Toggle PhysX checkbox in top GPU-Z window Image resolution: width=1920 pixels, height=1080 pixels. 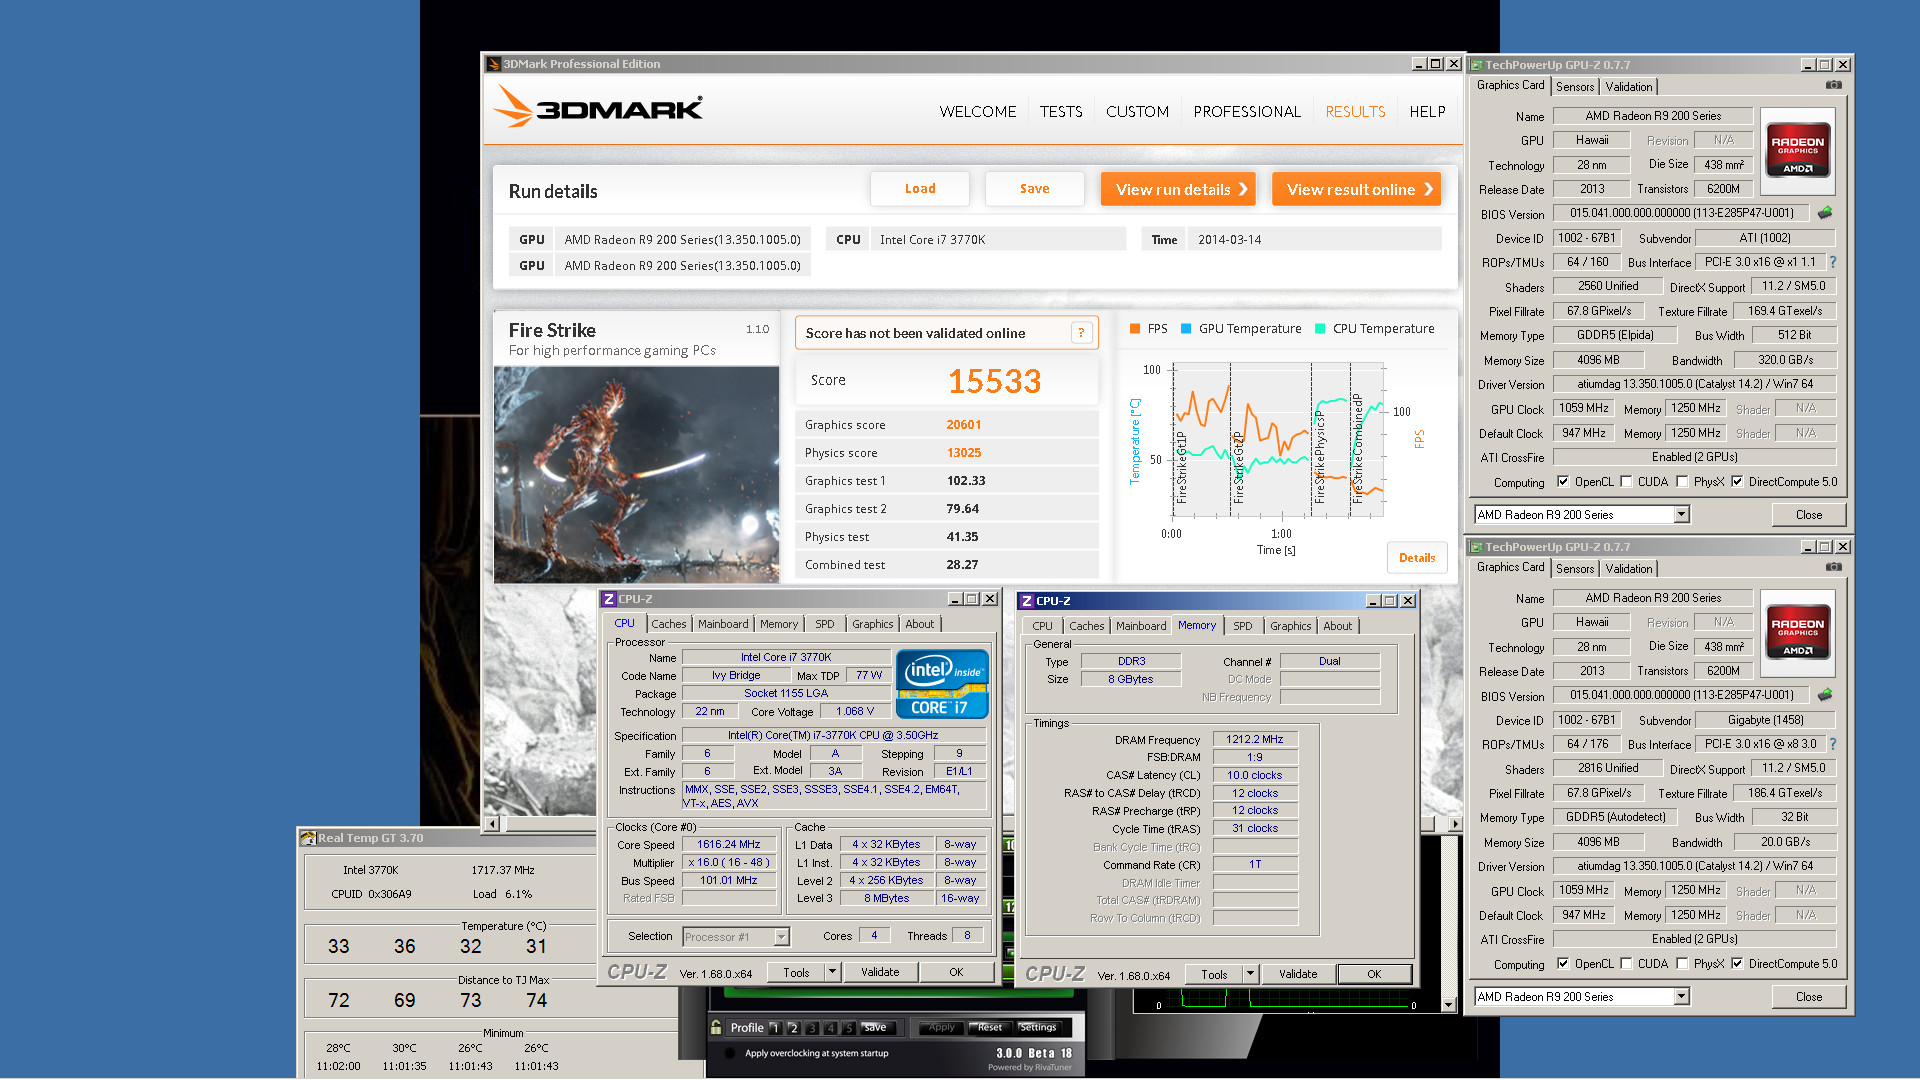click(1682, 482)
